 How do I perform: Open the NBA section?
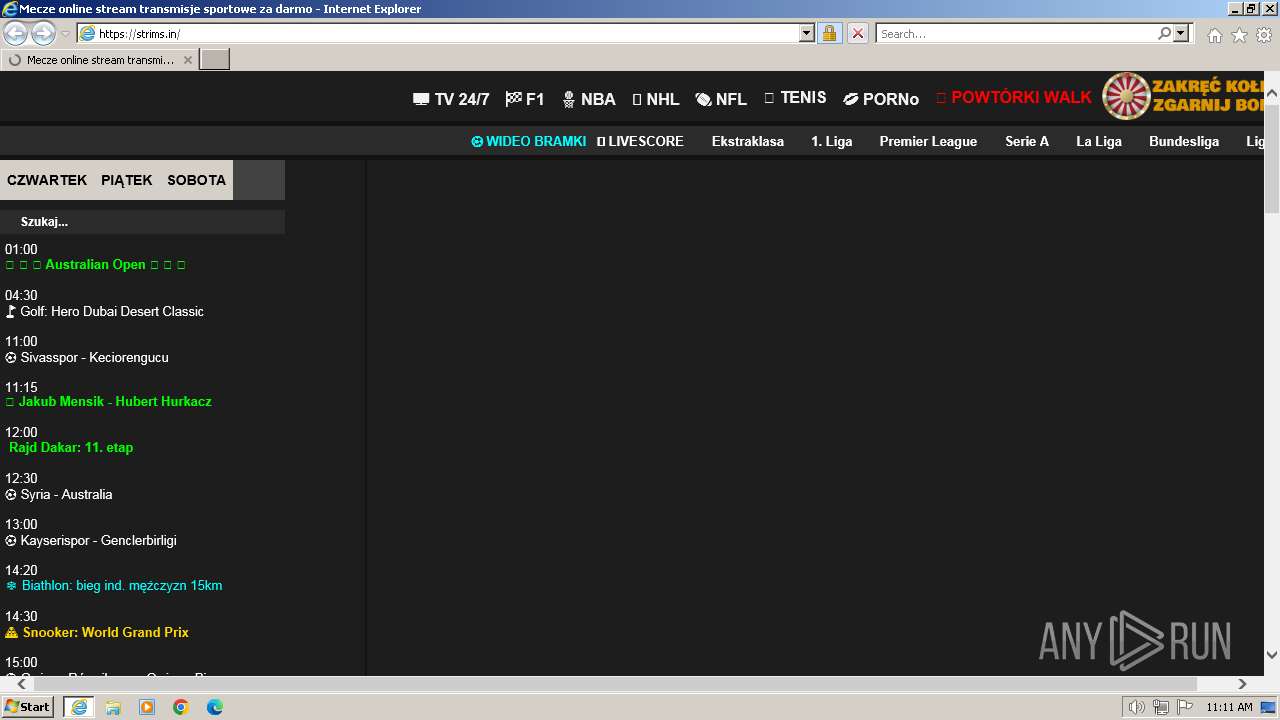pos(589,99)
